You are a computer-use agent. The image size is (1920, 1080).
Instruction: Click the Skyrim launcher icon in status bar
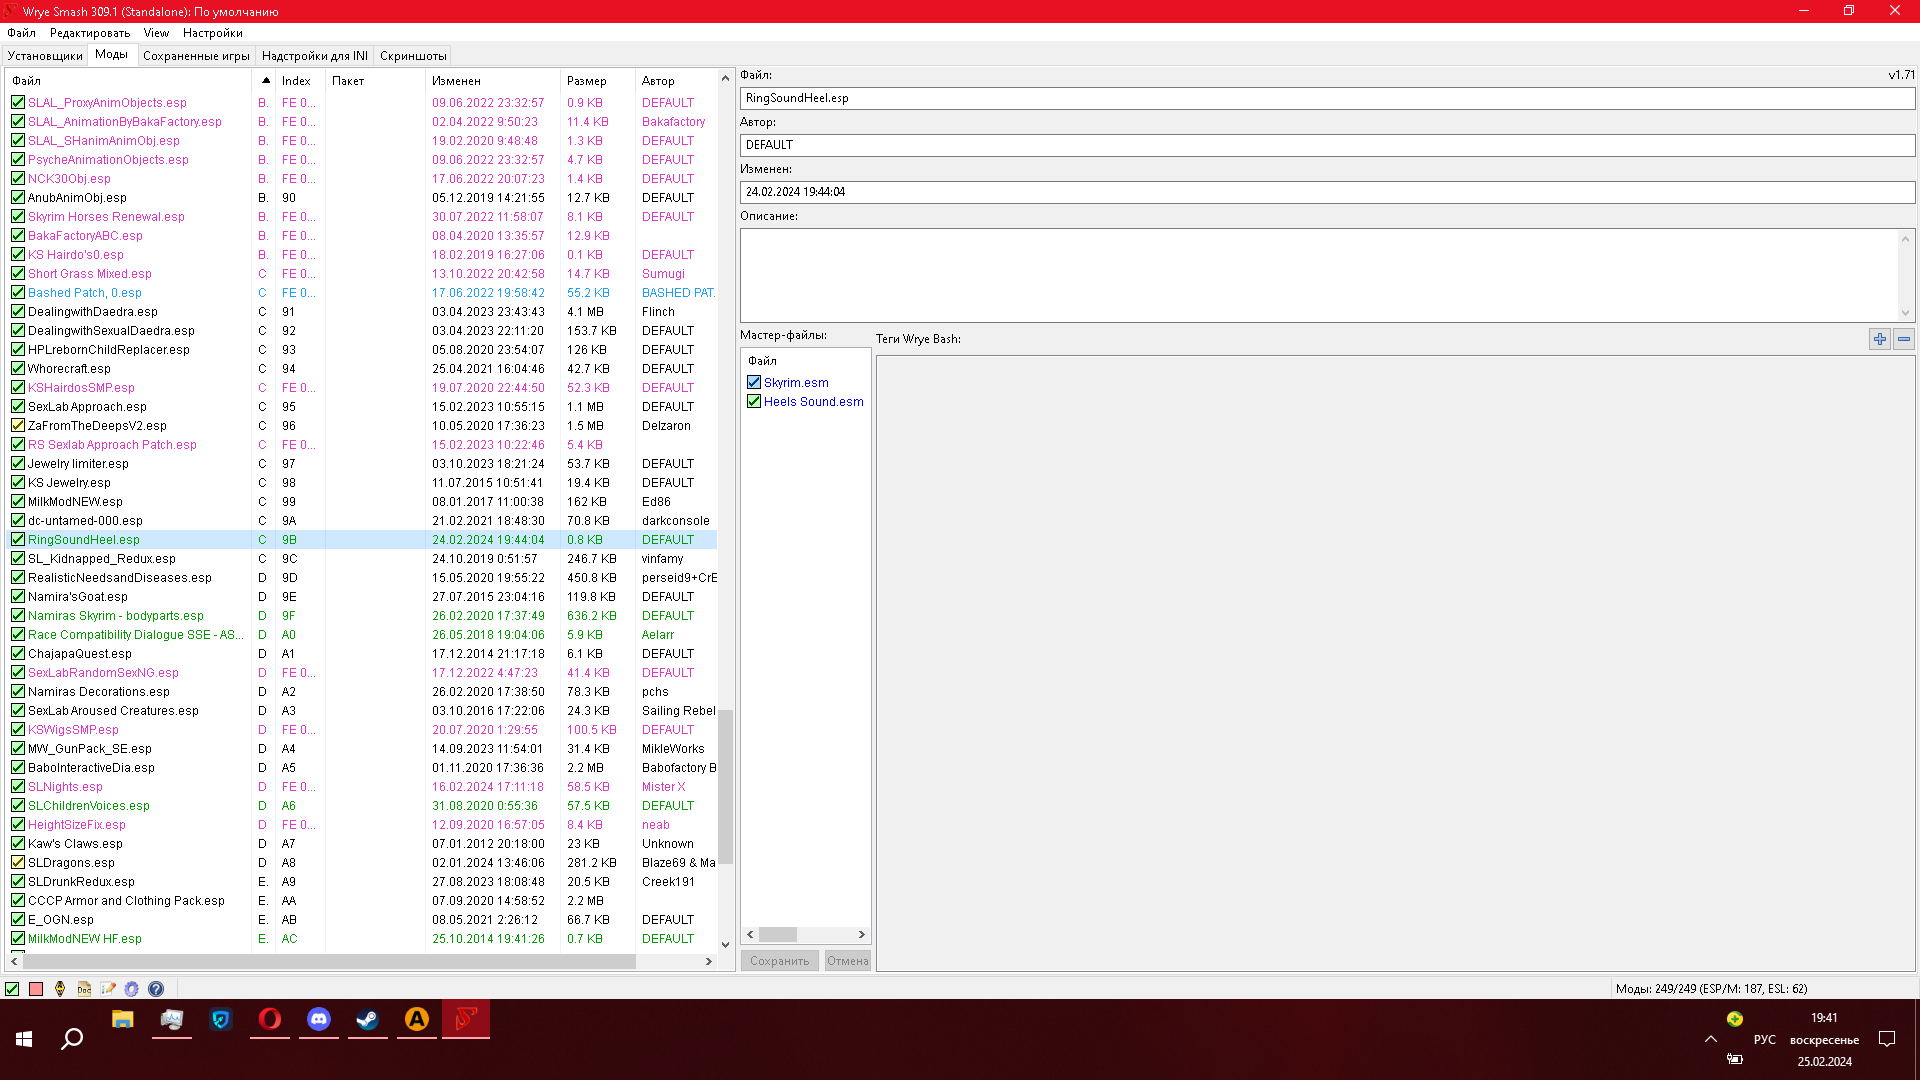(60, 989)
